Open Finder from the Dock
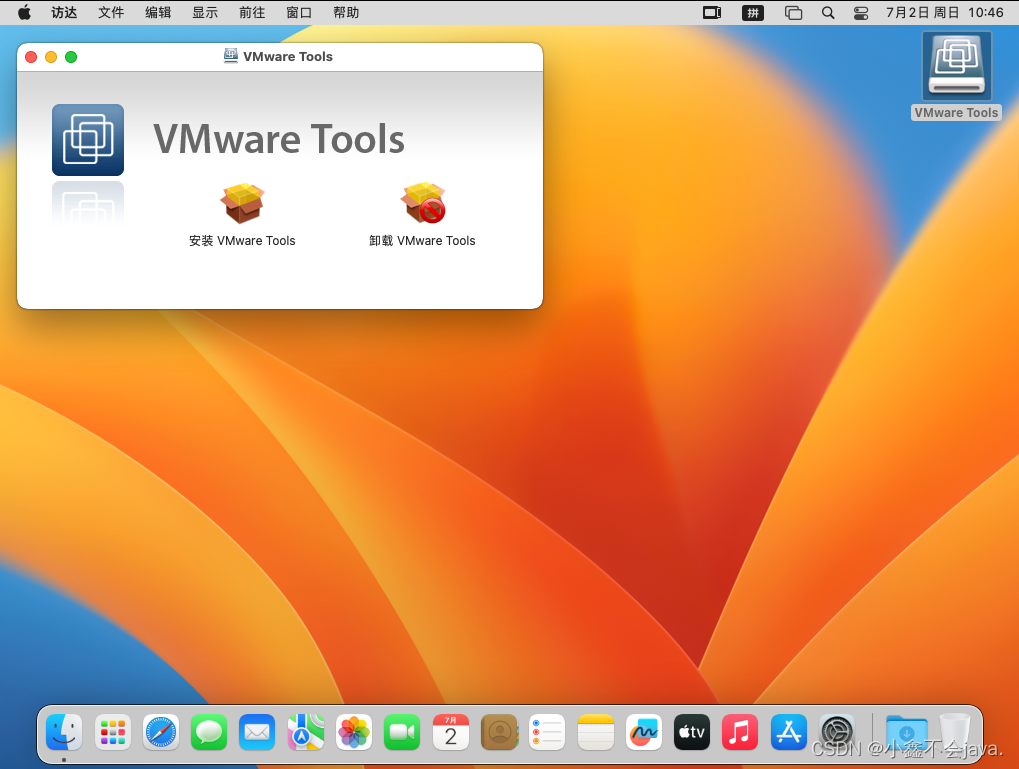Viewport: 1019px width, 769px height. click(x=65, y=733)
